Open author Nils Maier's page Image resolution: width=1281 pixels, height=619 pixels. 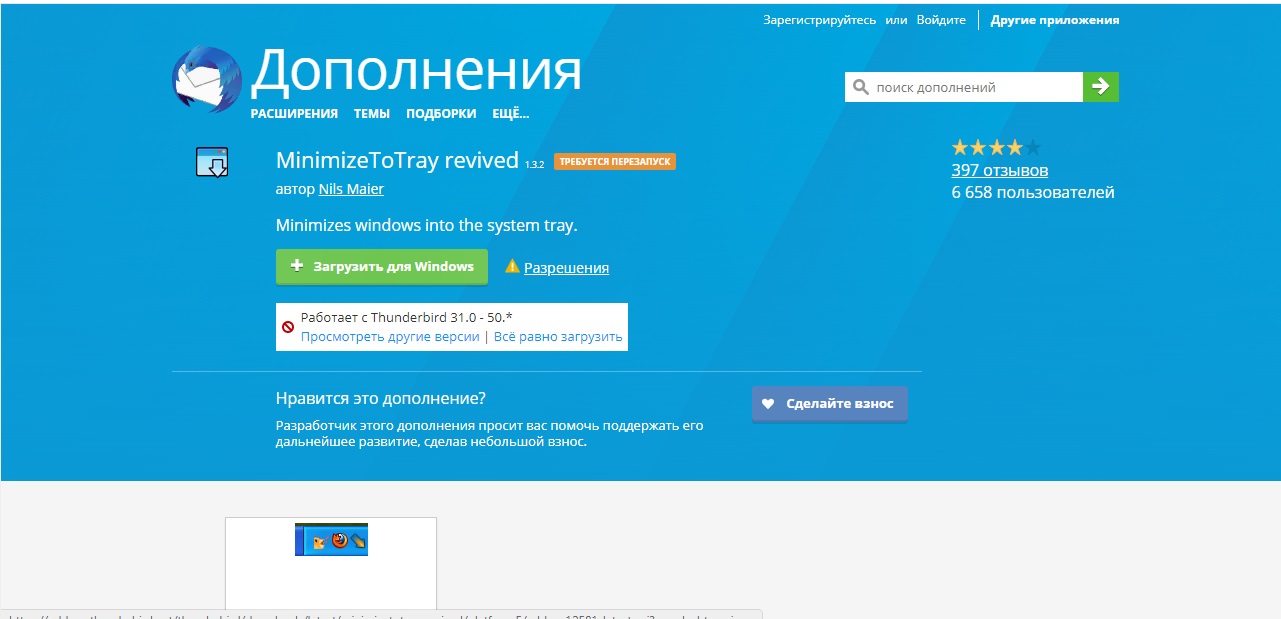tap(351, 189)
